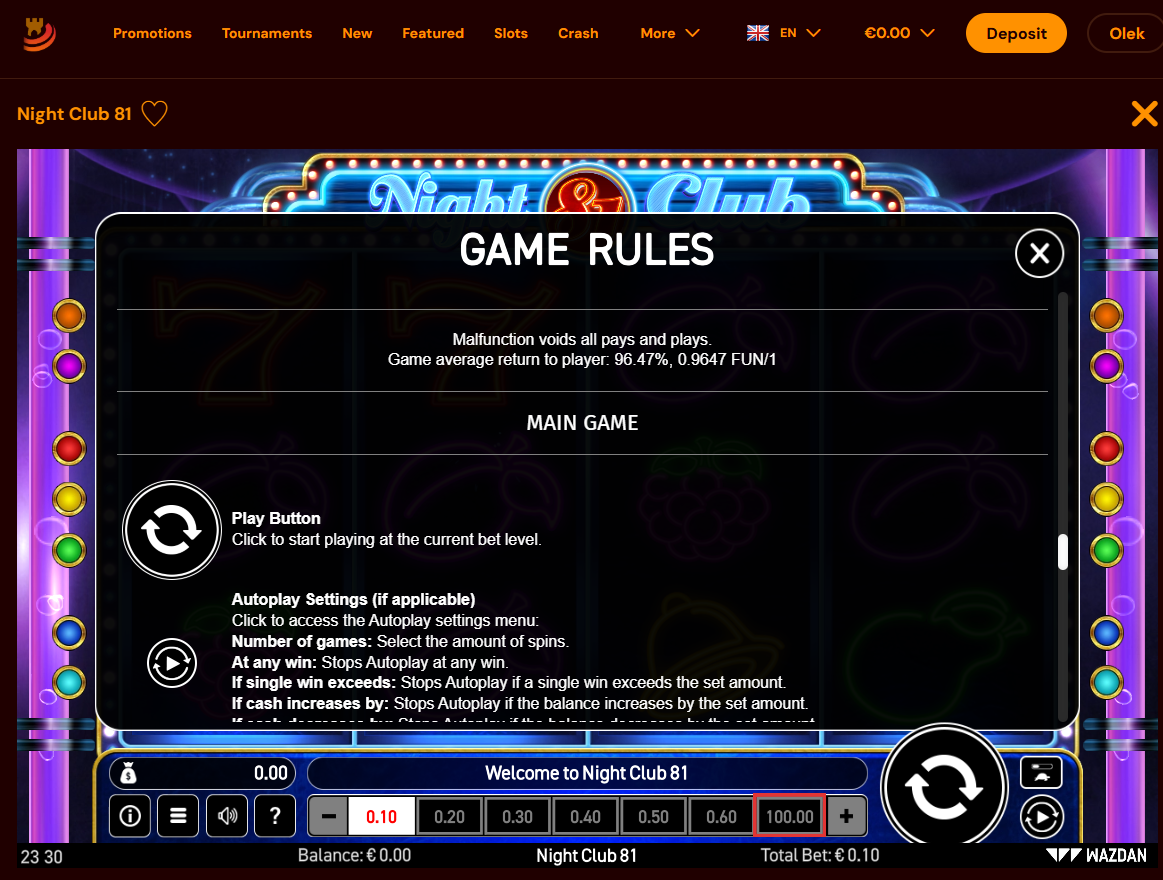1163x880 pixels.
Task: Expand the More navigation dropdown
Action: (670, 33)
